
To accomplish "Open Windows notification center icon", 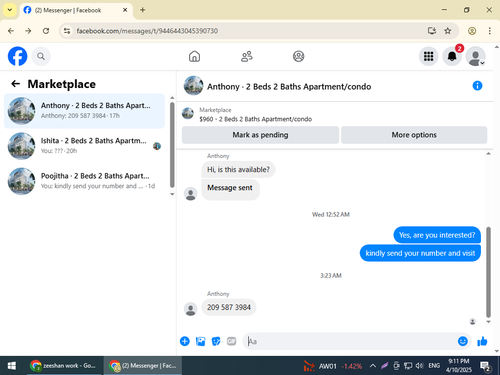I will pos(485,366).
